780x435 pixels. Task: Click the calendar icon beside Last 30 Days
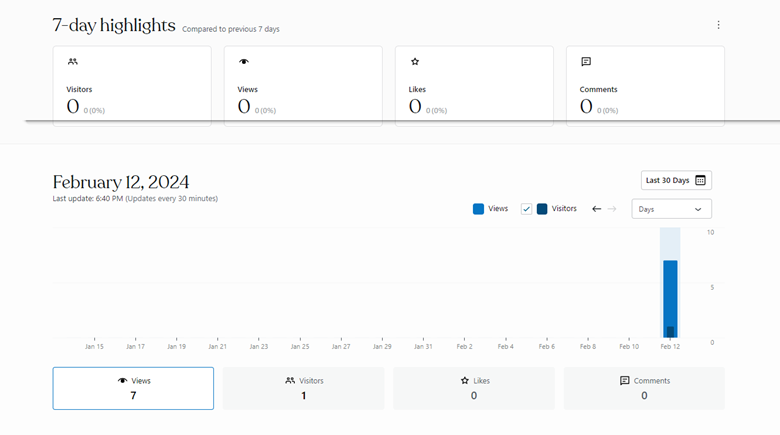pos(700,180)
